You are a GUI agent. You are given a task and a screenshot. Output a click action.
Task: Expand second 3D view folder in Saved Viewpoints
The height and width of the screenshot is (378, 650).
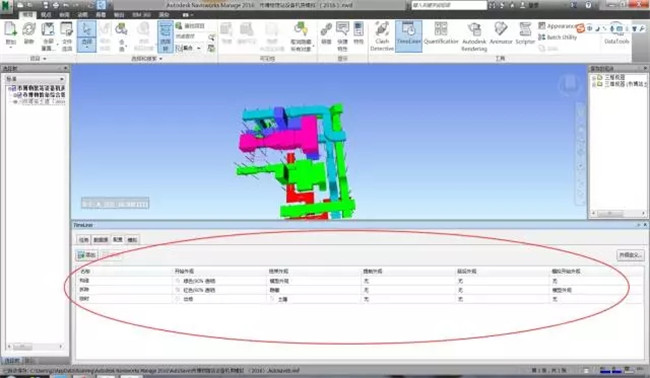click(x=594, y=84)
